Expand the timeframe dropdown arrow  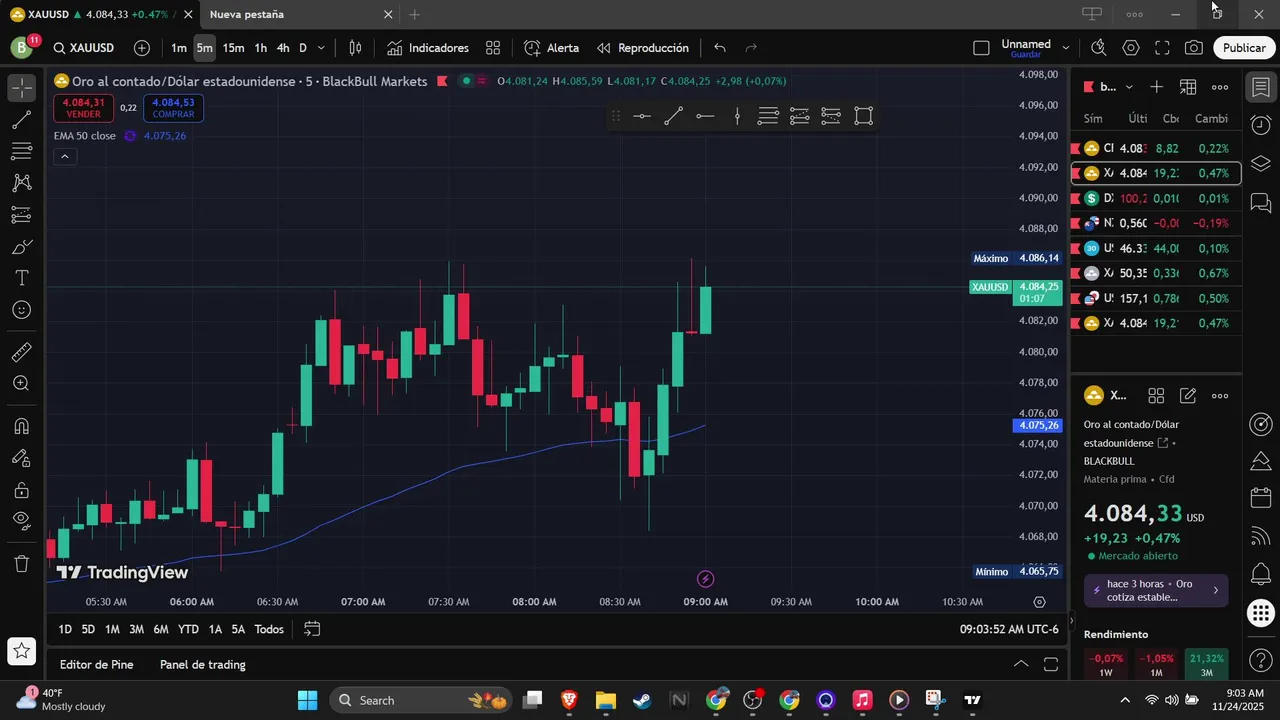pos(320,48)
